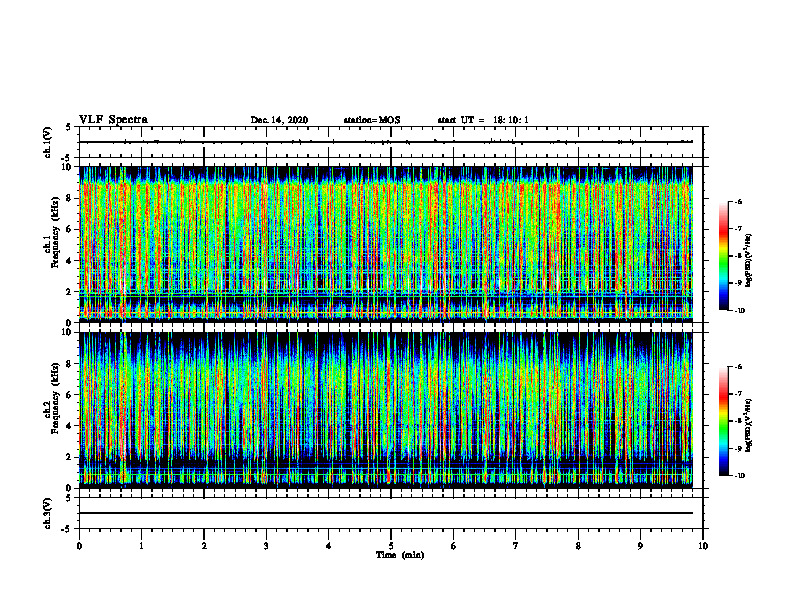Click the "8" kHz tick on ch.1 frequency axis
The width and height of the screenshot is (792, 612).
pyautogui.click(x=70, y=198)
